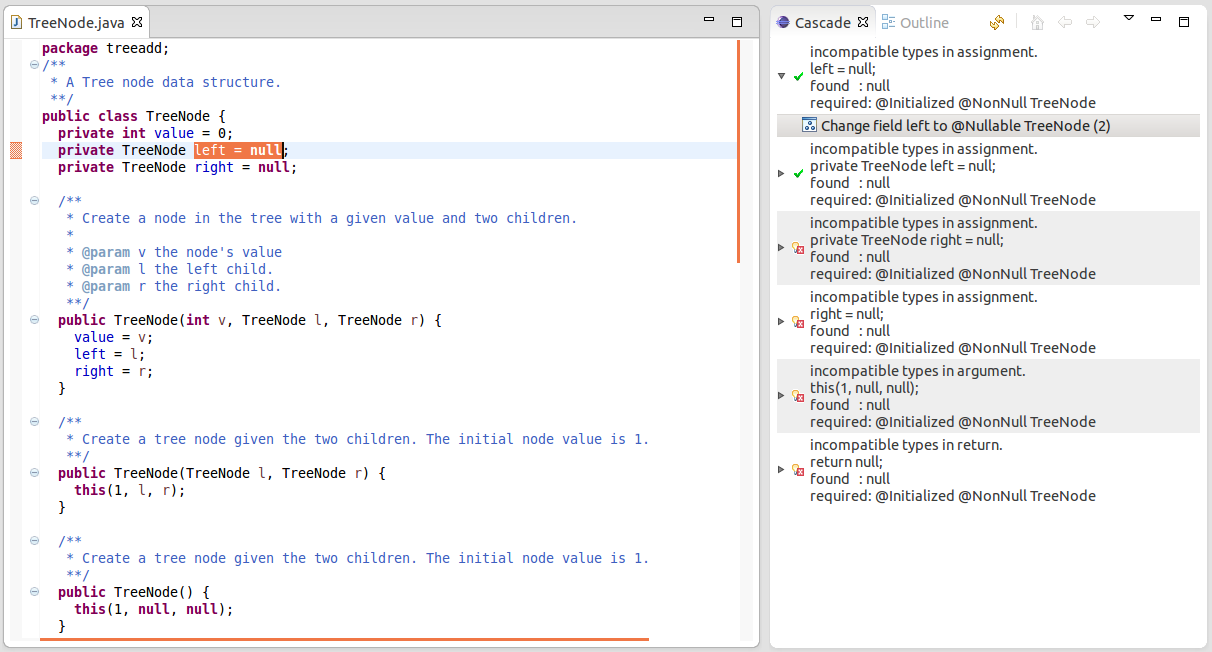The width and height of the screenshot is (1212, 652).
Task: Minimize the Cascade view panel
Action: pyautogui.click(x=1156, y=19)
